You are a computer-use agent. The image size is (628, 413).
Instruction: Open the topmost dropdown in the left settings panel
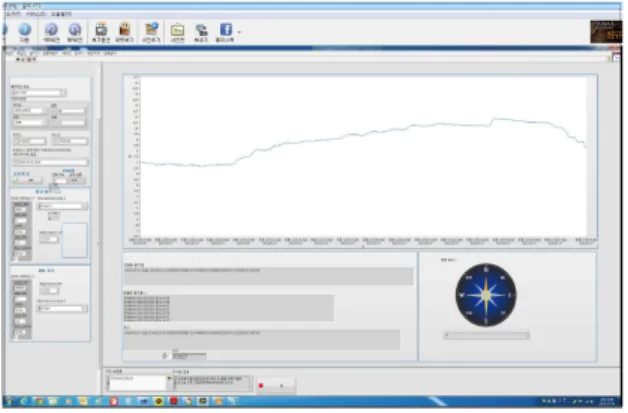pyautogui.click(x=39, y=93)
